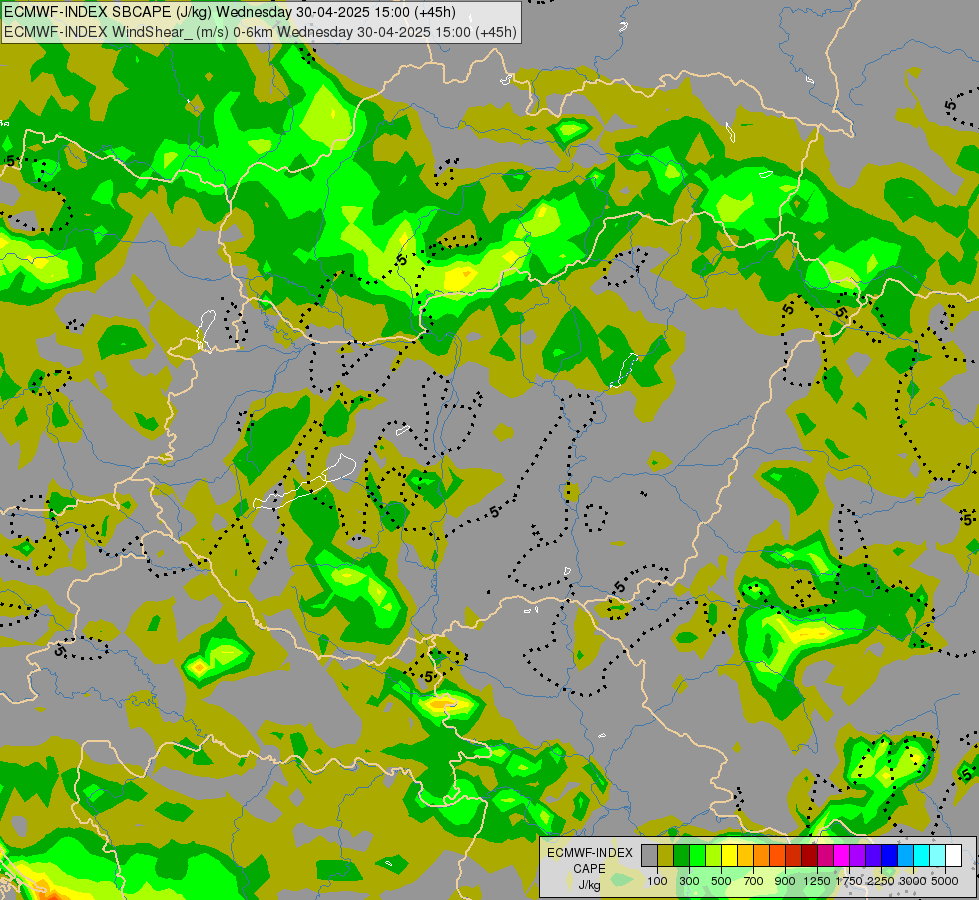
Task: Click the 1250 legend label
Action: (817, 881)
